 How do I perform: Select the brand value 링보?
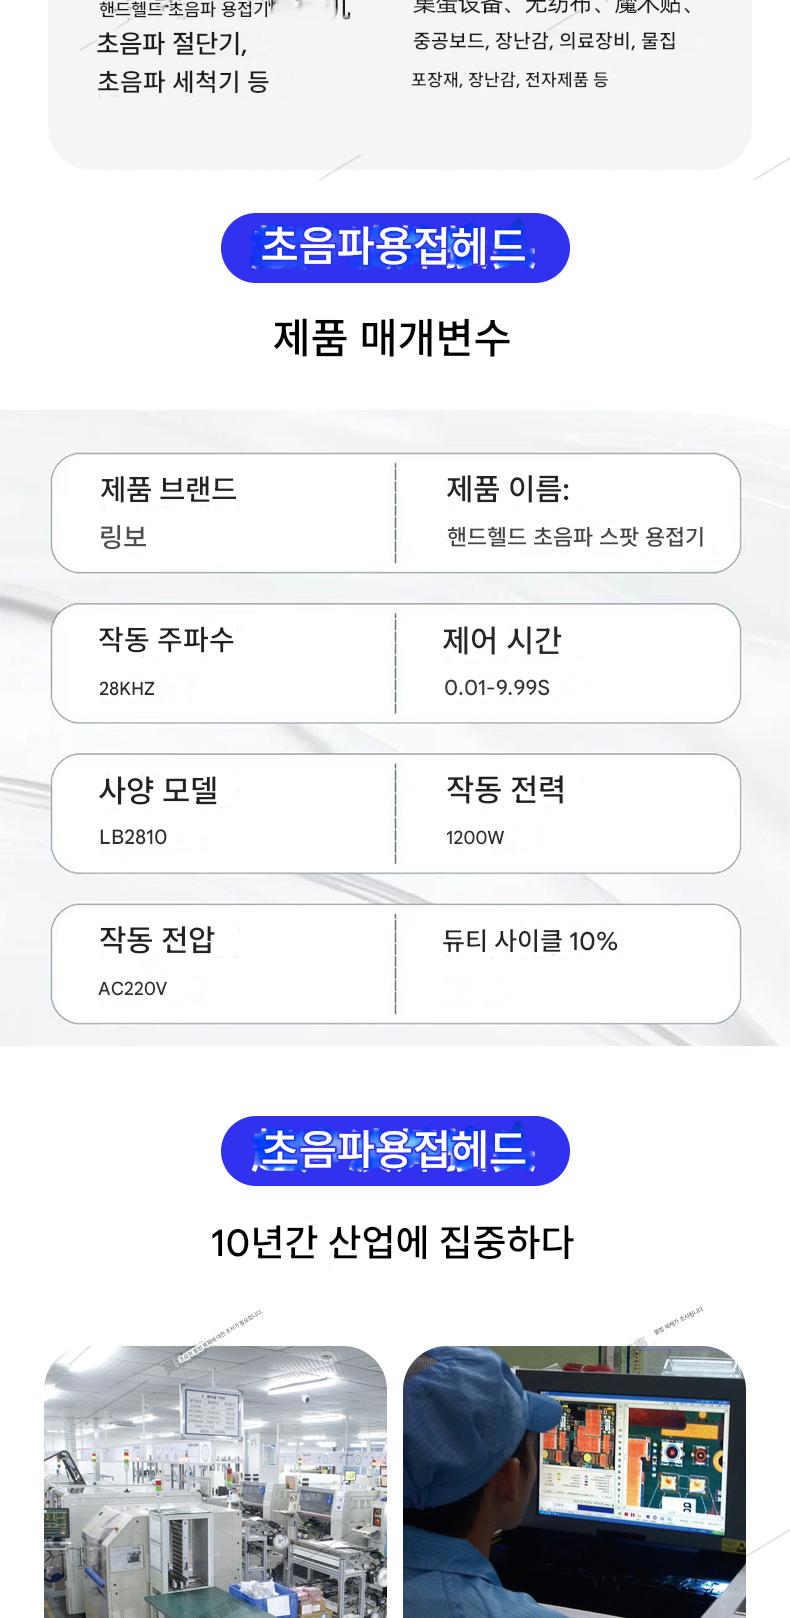tap(123, 537)
